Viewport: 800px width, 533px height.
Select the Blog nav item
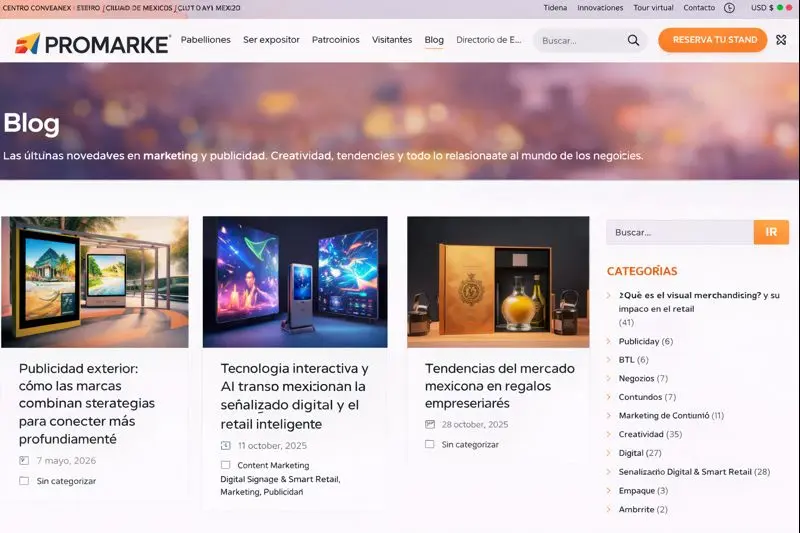(434, 40)
